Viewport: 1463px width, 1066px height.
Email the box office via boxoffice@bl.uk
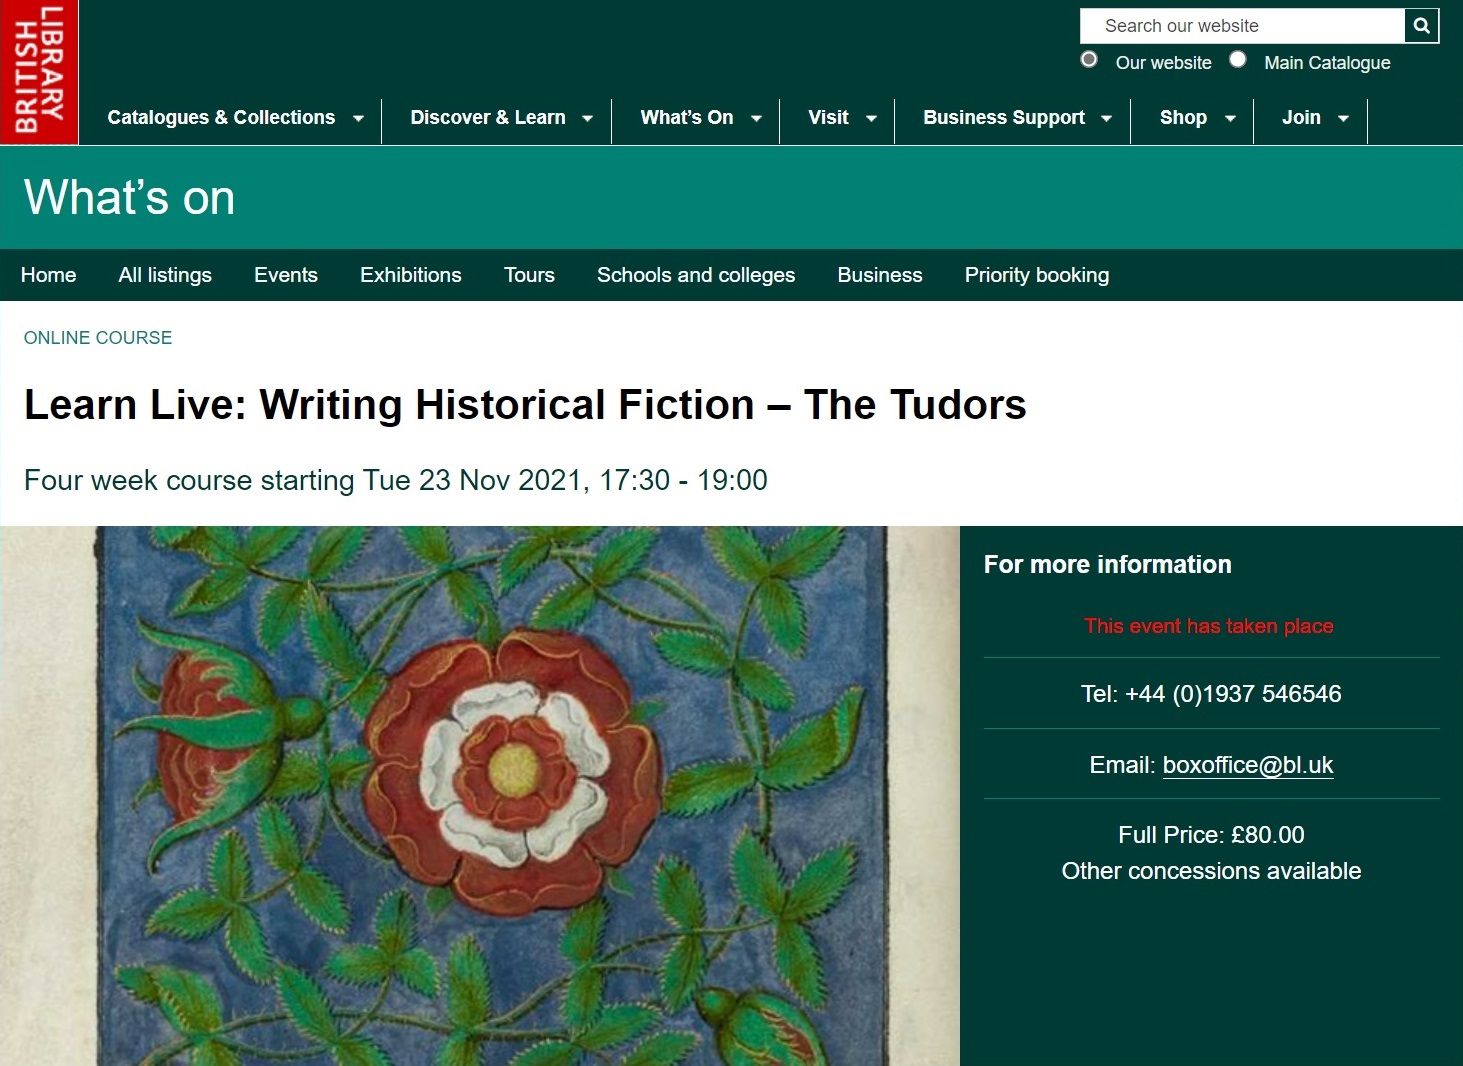tap(1248, 765)
